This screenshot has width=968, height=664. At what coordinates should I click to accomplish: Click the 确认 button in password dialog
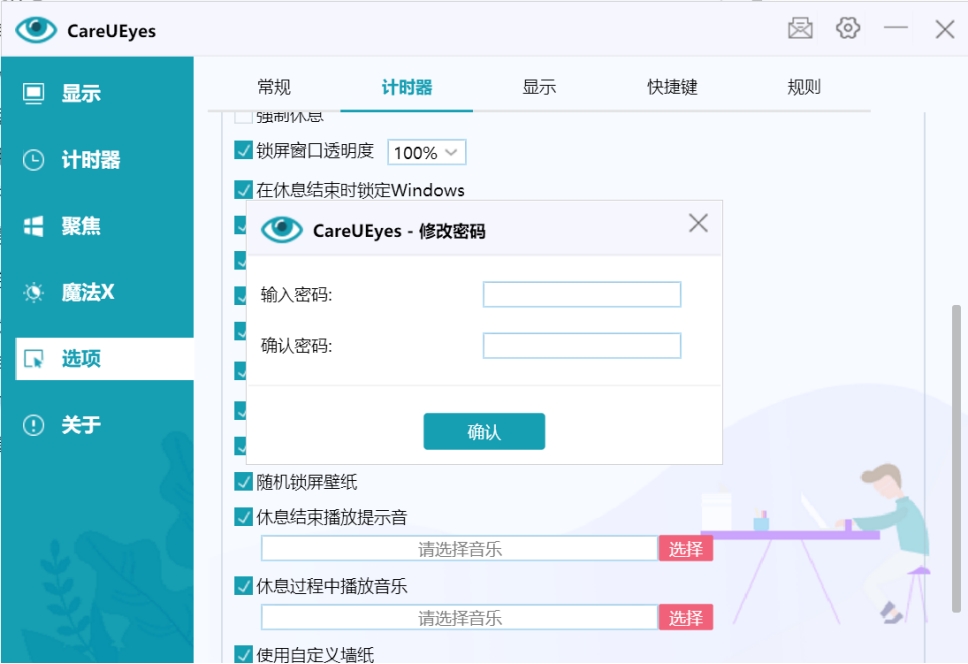coord(484,432)
